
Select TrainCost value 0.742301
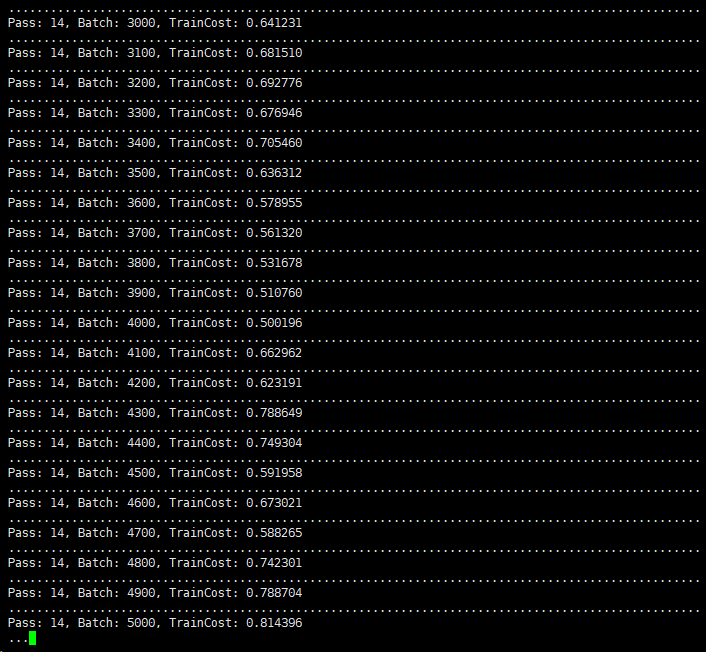point(274,563)
